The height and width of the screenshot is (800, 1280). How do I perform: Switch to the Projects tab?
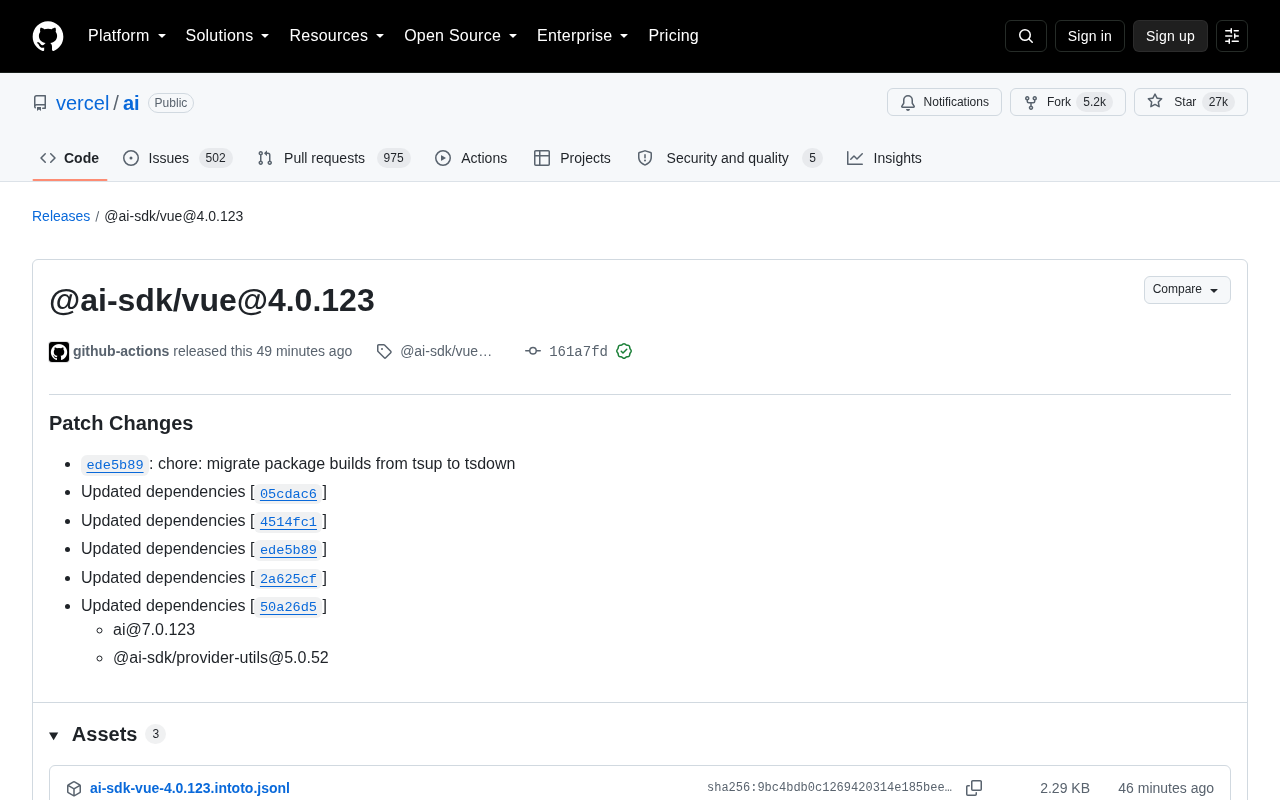[x=572, y=158]
